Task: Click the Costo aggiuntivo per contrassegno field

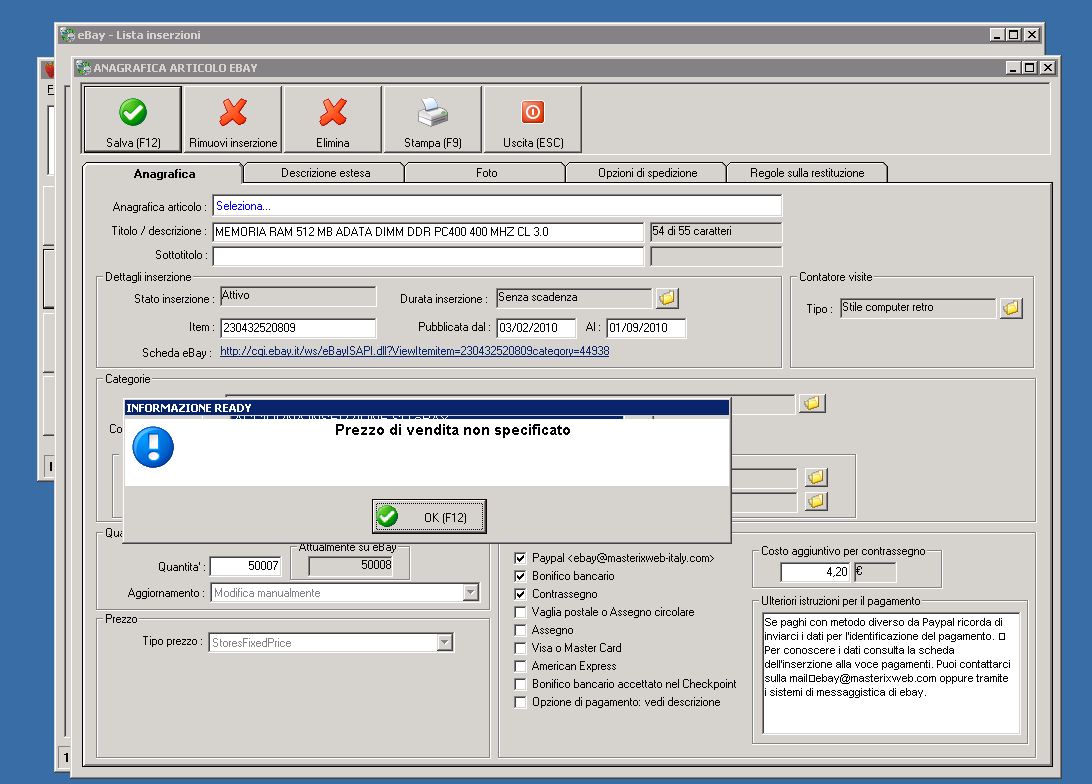Action: click(816, 572)
